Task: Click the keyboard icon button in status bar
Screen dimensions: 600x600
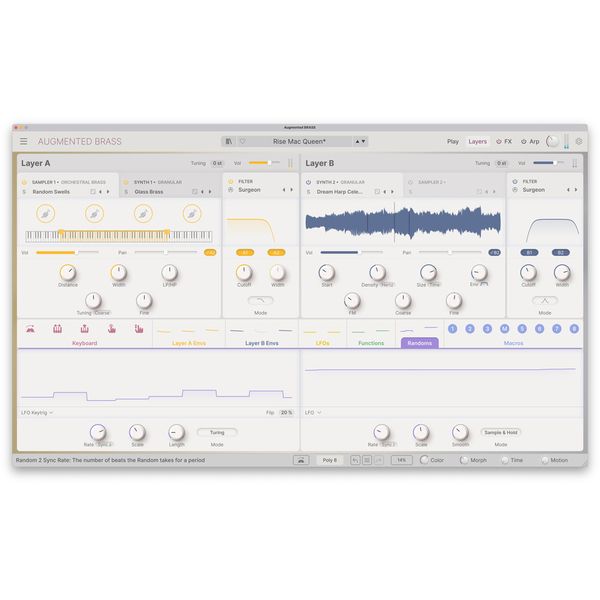Action: 301,460
